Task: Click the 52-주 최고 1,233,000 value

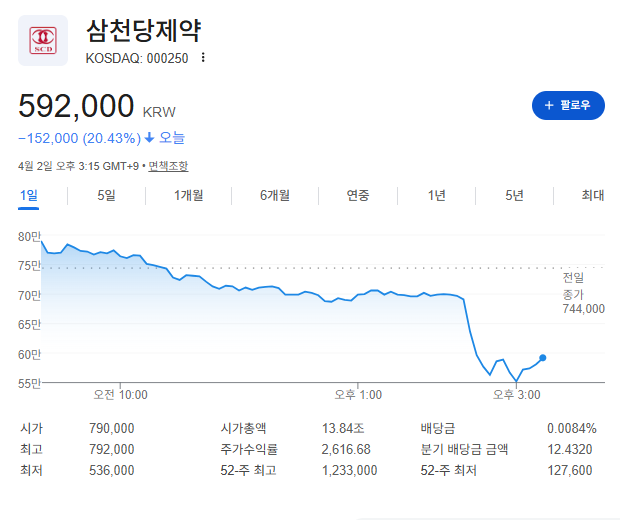Action: click(x=349, y=470)
